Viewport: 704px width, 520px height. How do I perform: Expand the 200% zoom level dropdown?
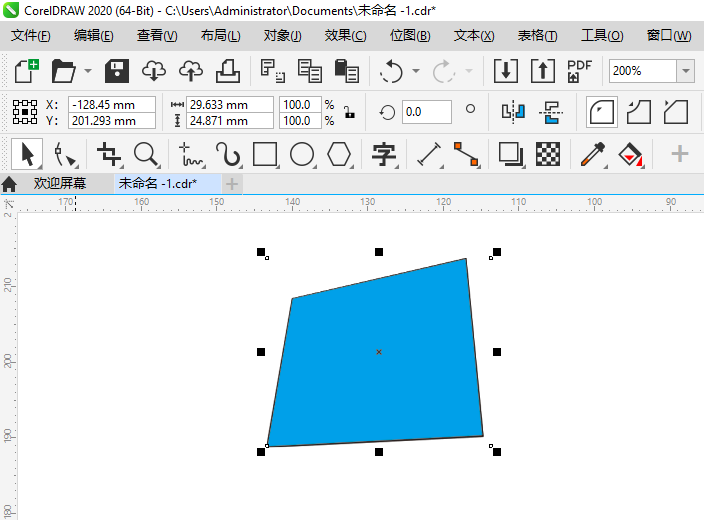tap(686, 71)
